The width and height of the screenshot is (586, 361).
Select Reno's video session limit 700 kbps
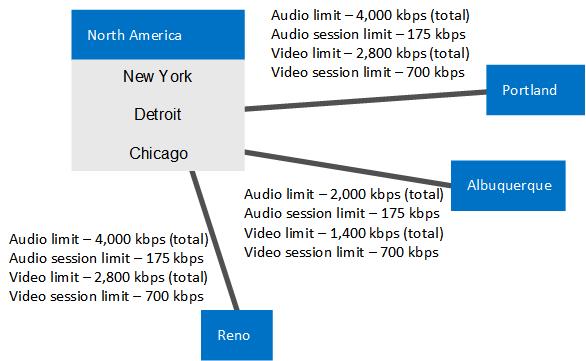(106, 296)
